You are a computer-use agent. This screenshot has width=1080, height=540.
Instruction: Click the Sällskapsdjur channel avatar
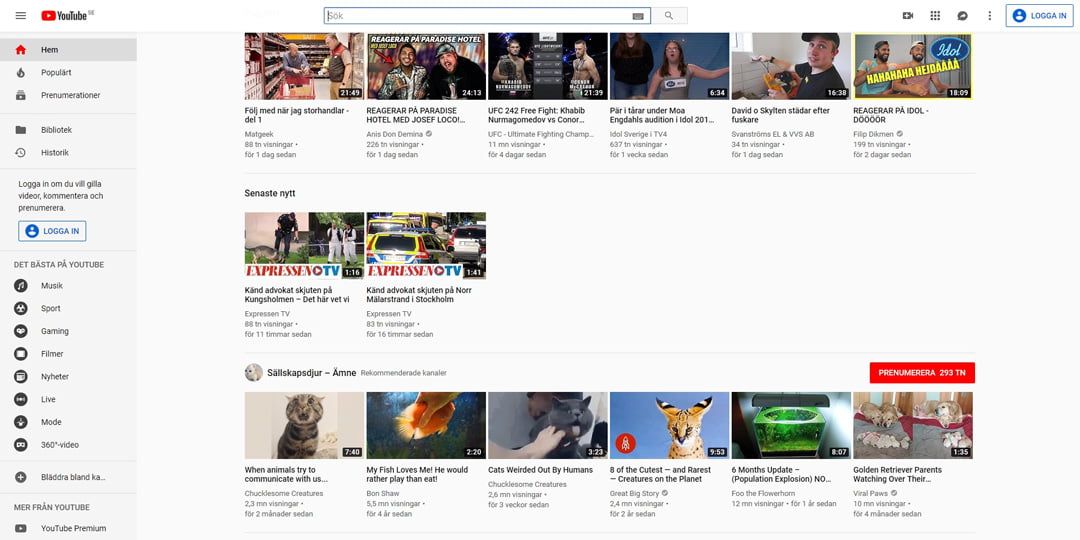point(253,373)
